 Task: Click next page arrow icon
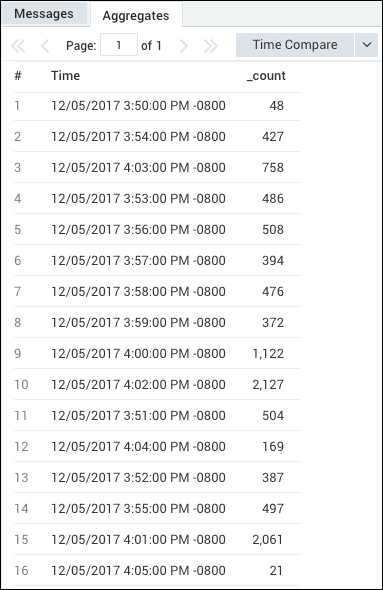point(184,46)
